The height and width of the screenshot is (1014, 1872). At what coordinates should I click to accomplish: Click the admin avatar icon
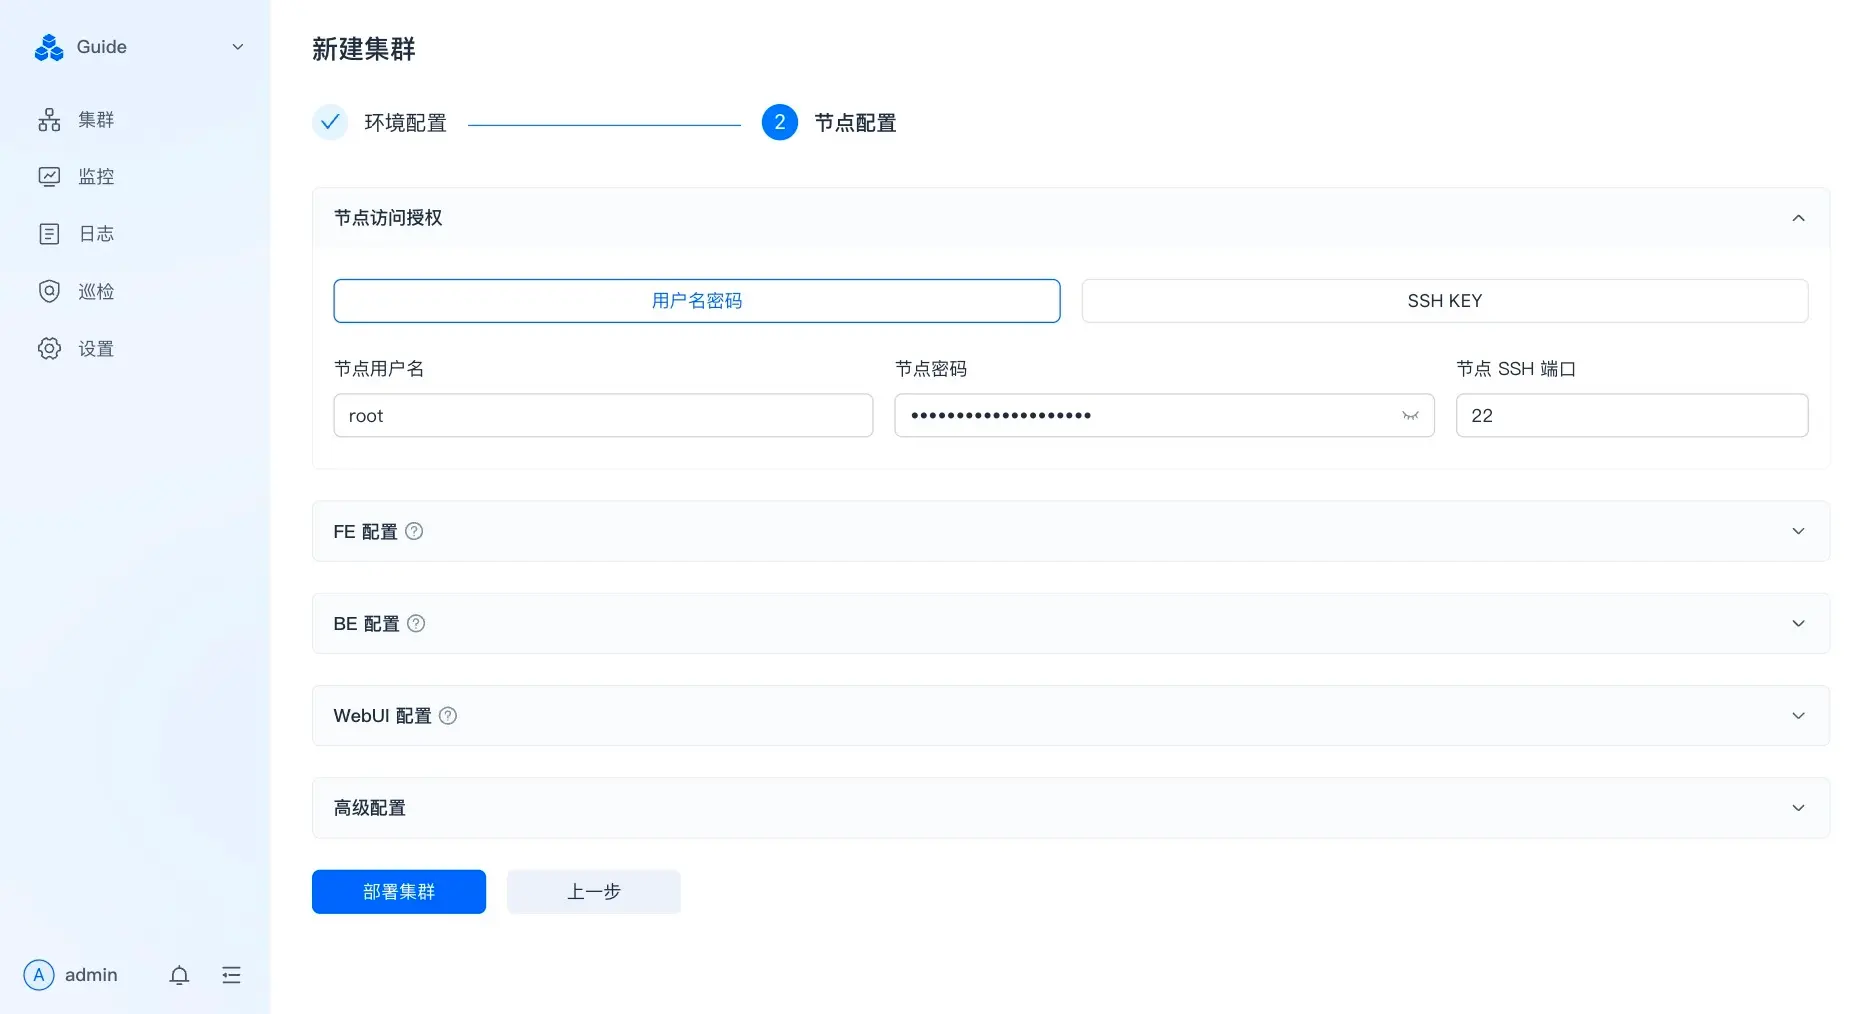pos(39,975)
